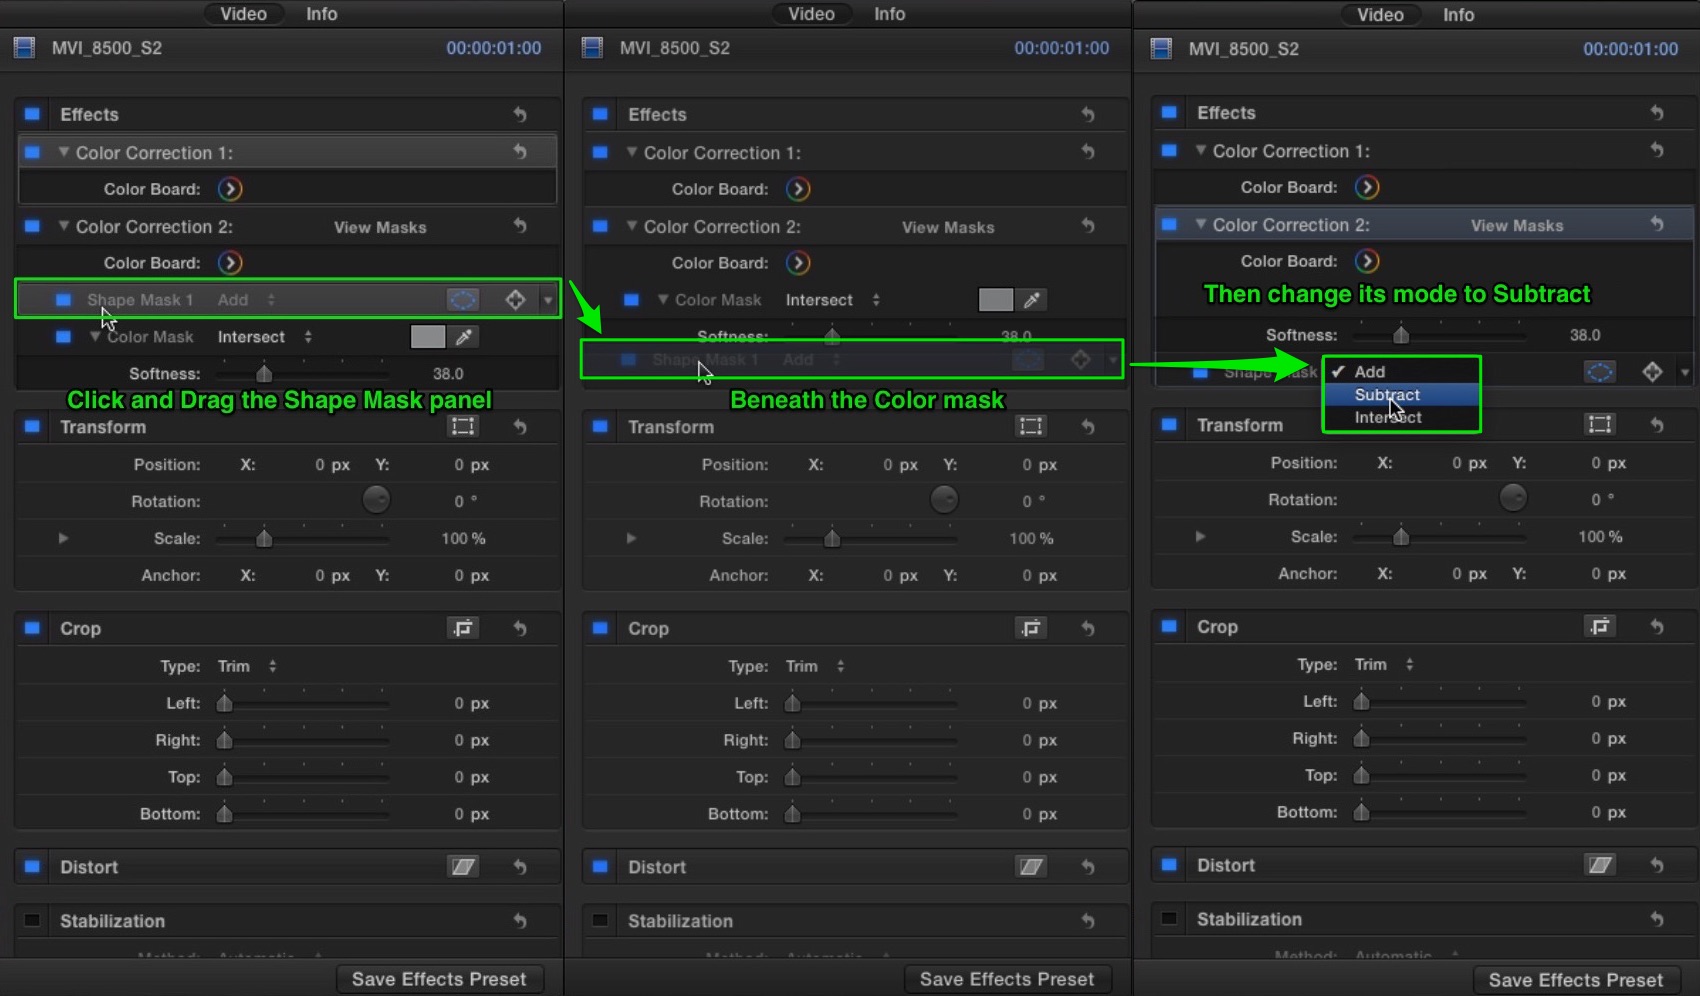1700x996 pixels.
Task: Reset Color Correction 1 in left panel
Action: point(520,152)
